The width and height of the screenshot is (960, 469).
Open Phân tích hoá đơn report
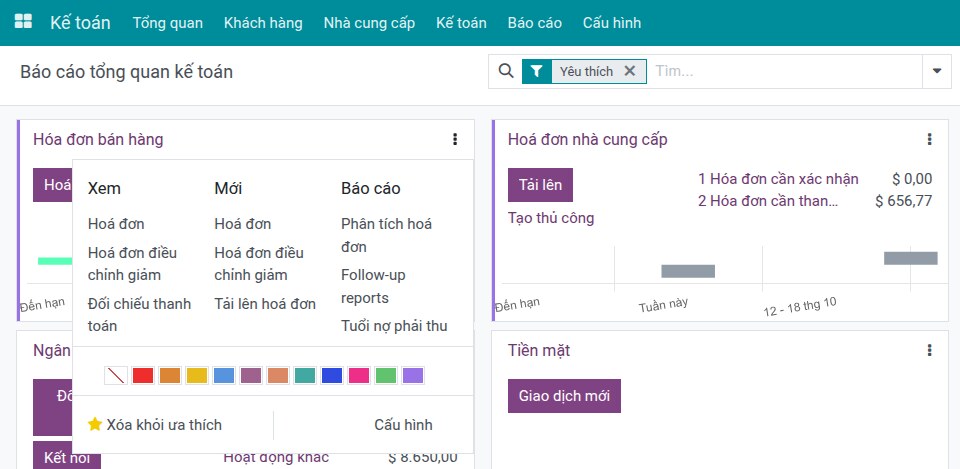click(x=386, y=235)
